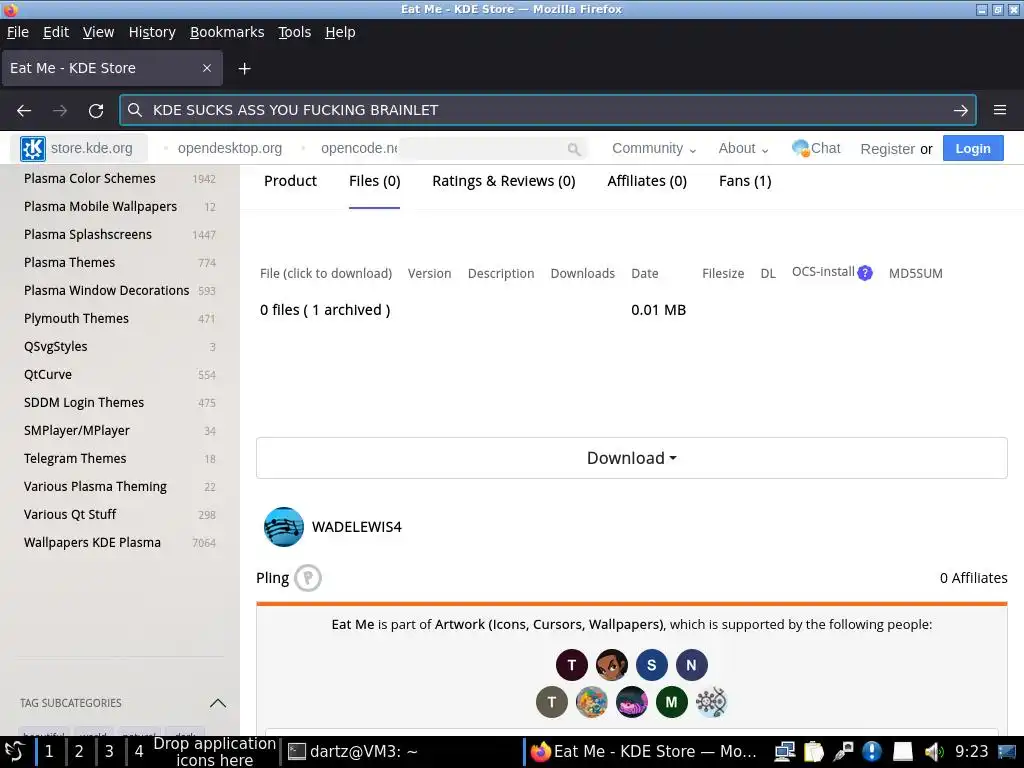Close the Eat Me - KDE Store tab

207,68
